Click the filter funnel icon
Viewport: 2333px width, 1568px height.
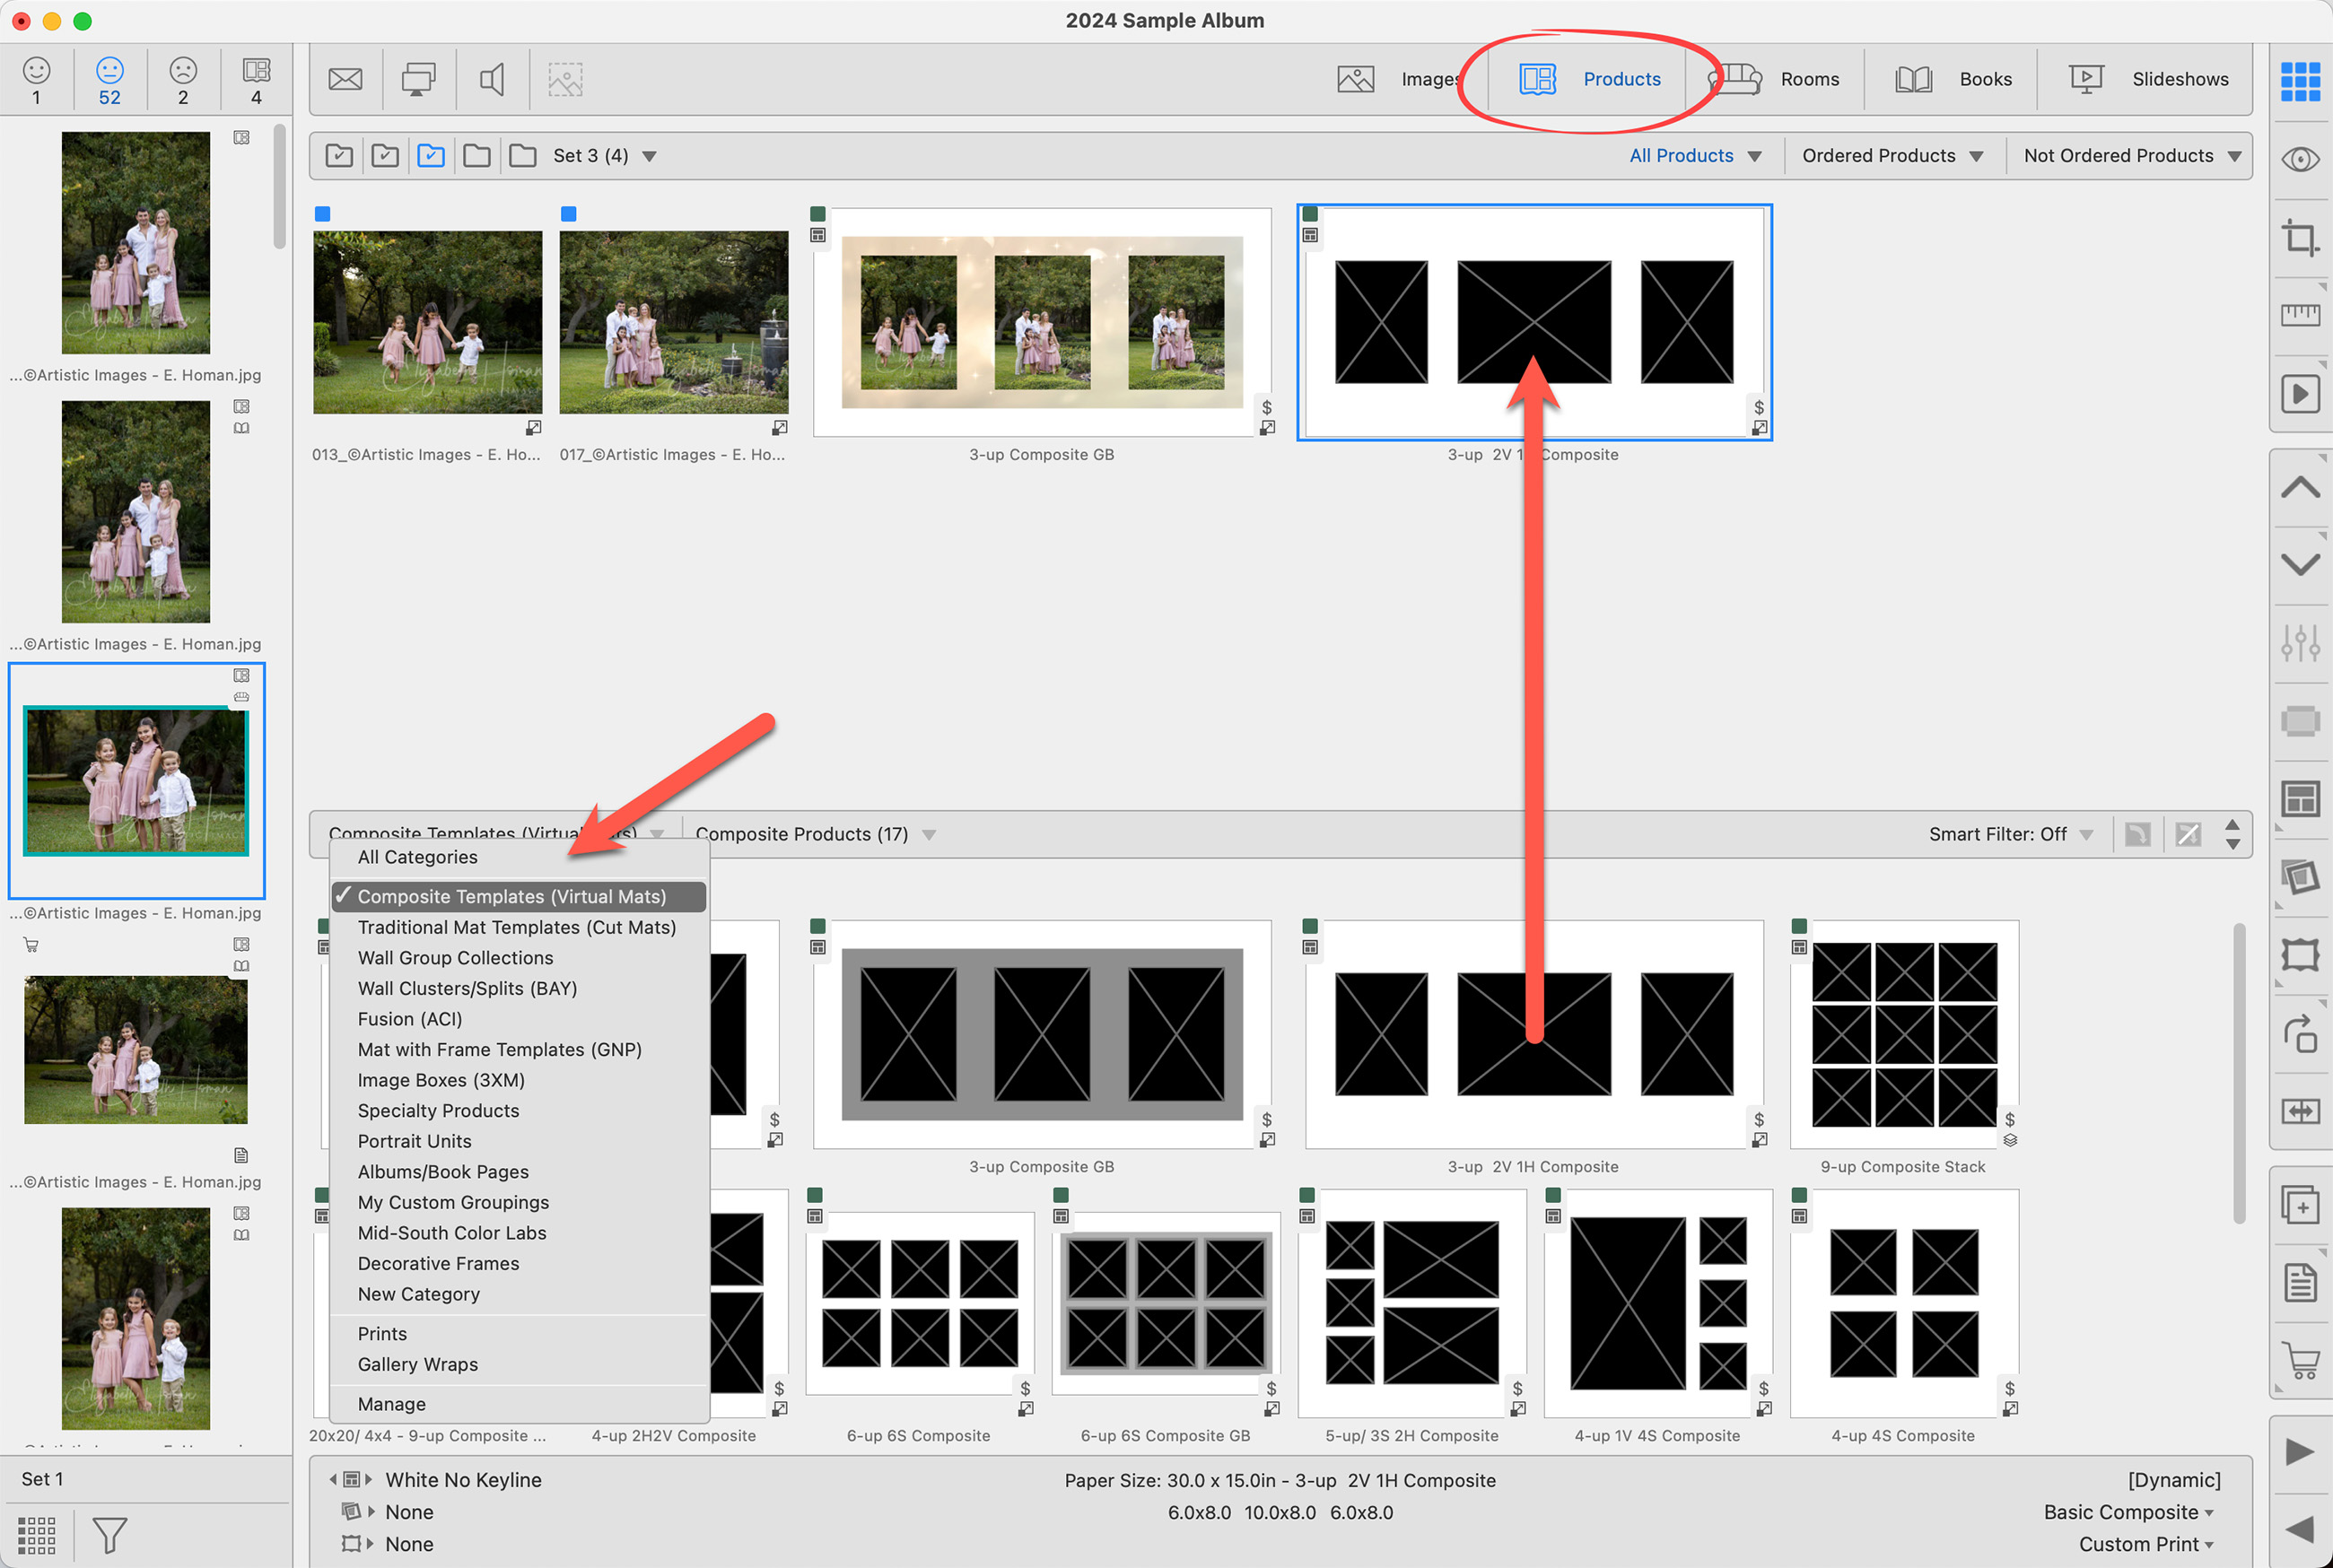pyautogui.click(x=109, y=1534)
